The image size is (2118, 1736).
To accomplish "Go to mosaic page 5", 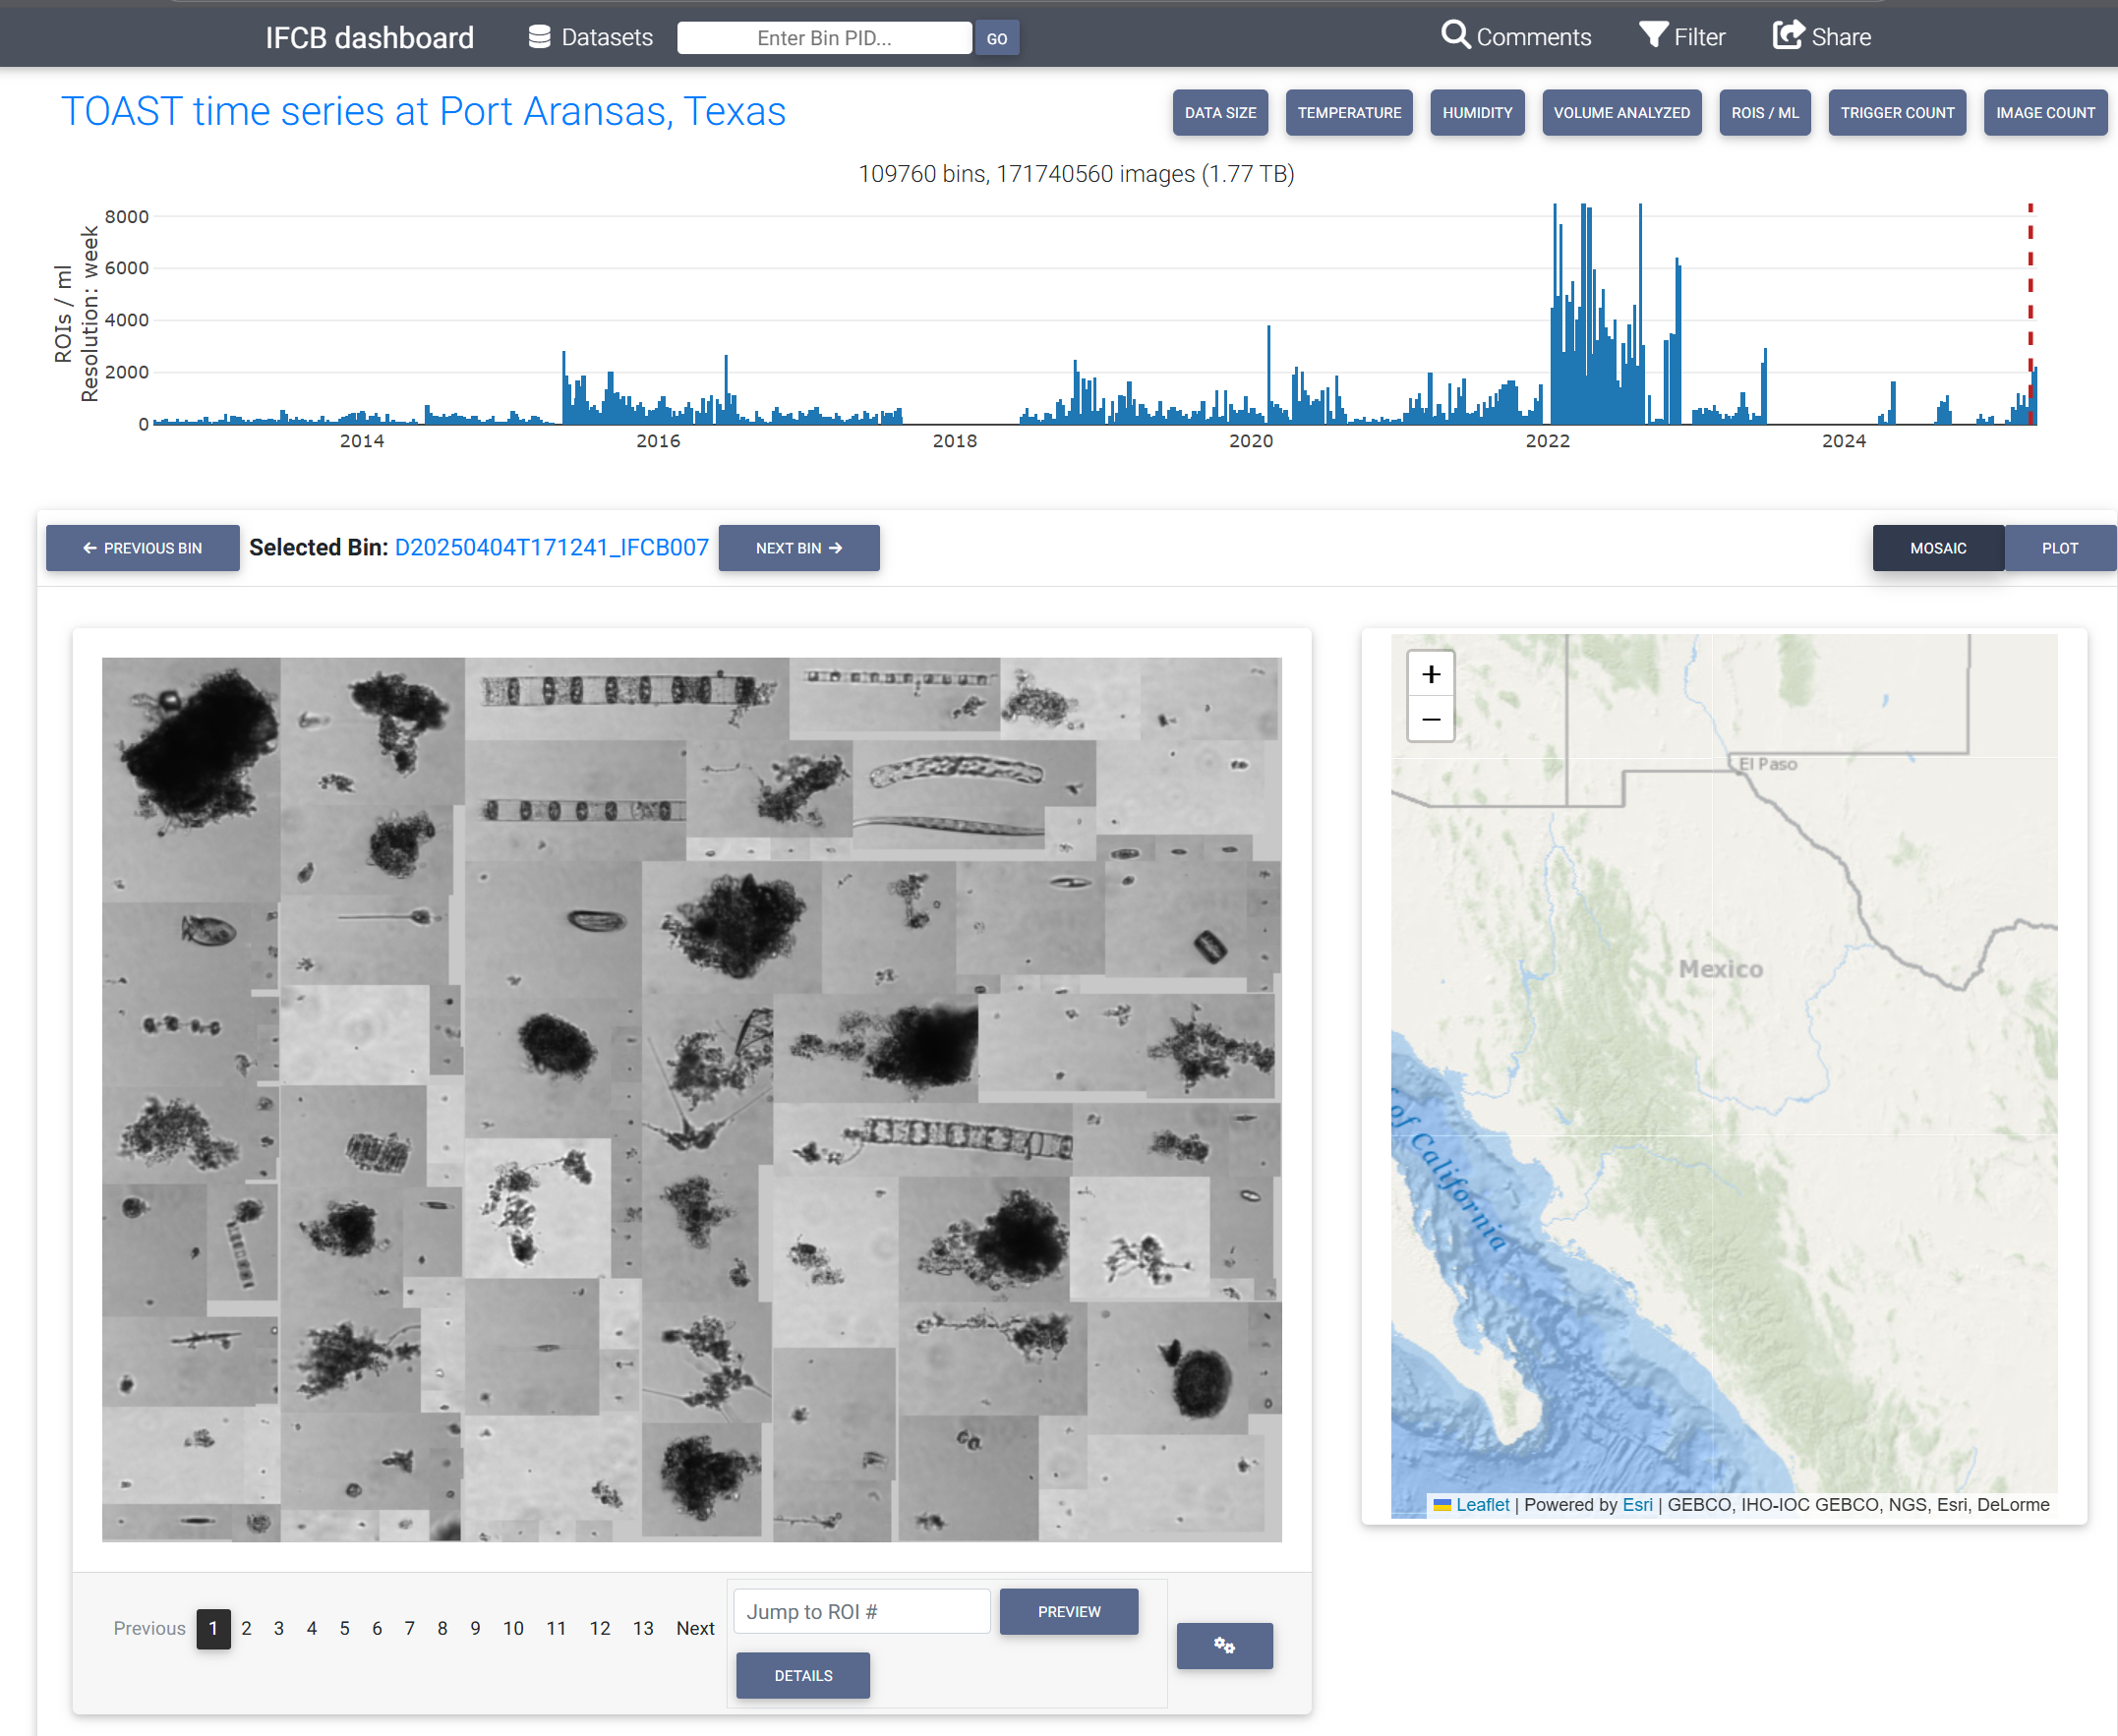I will coord(344,1628).
